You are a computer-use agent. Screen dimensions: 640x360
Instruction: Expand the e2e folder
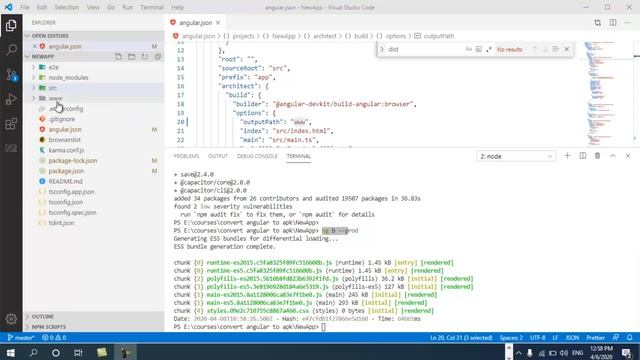(x=94, y=67)
